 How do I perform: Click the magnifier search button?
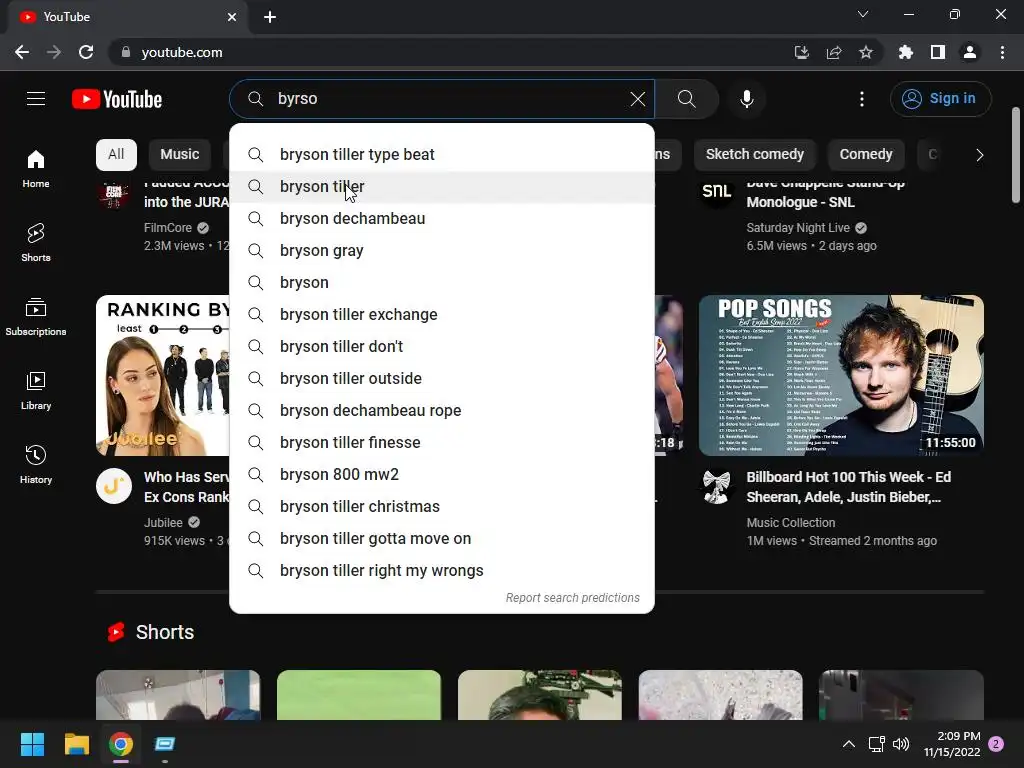point(686,99)
